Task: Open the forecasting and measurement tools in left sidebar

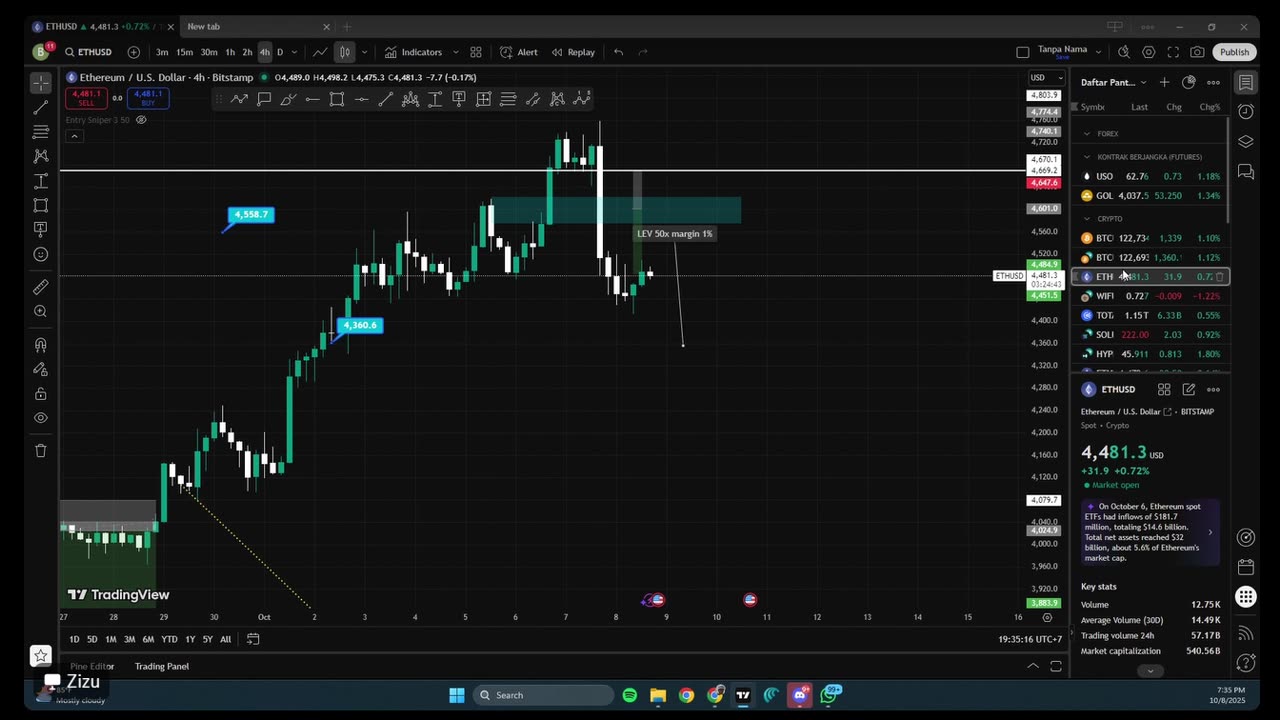Action: 41,181
